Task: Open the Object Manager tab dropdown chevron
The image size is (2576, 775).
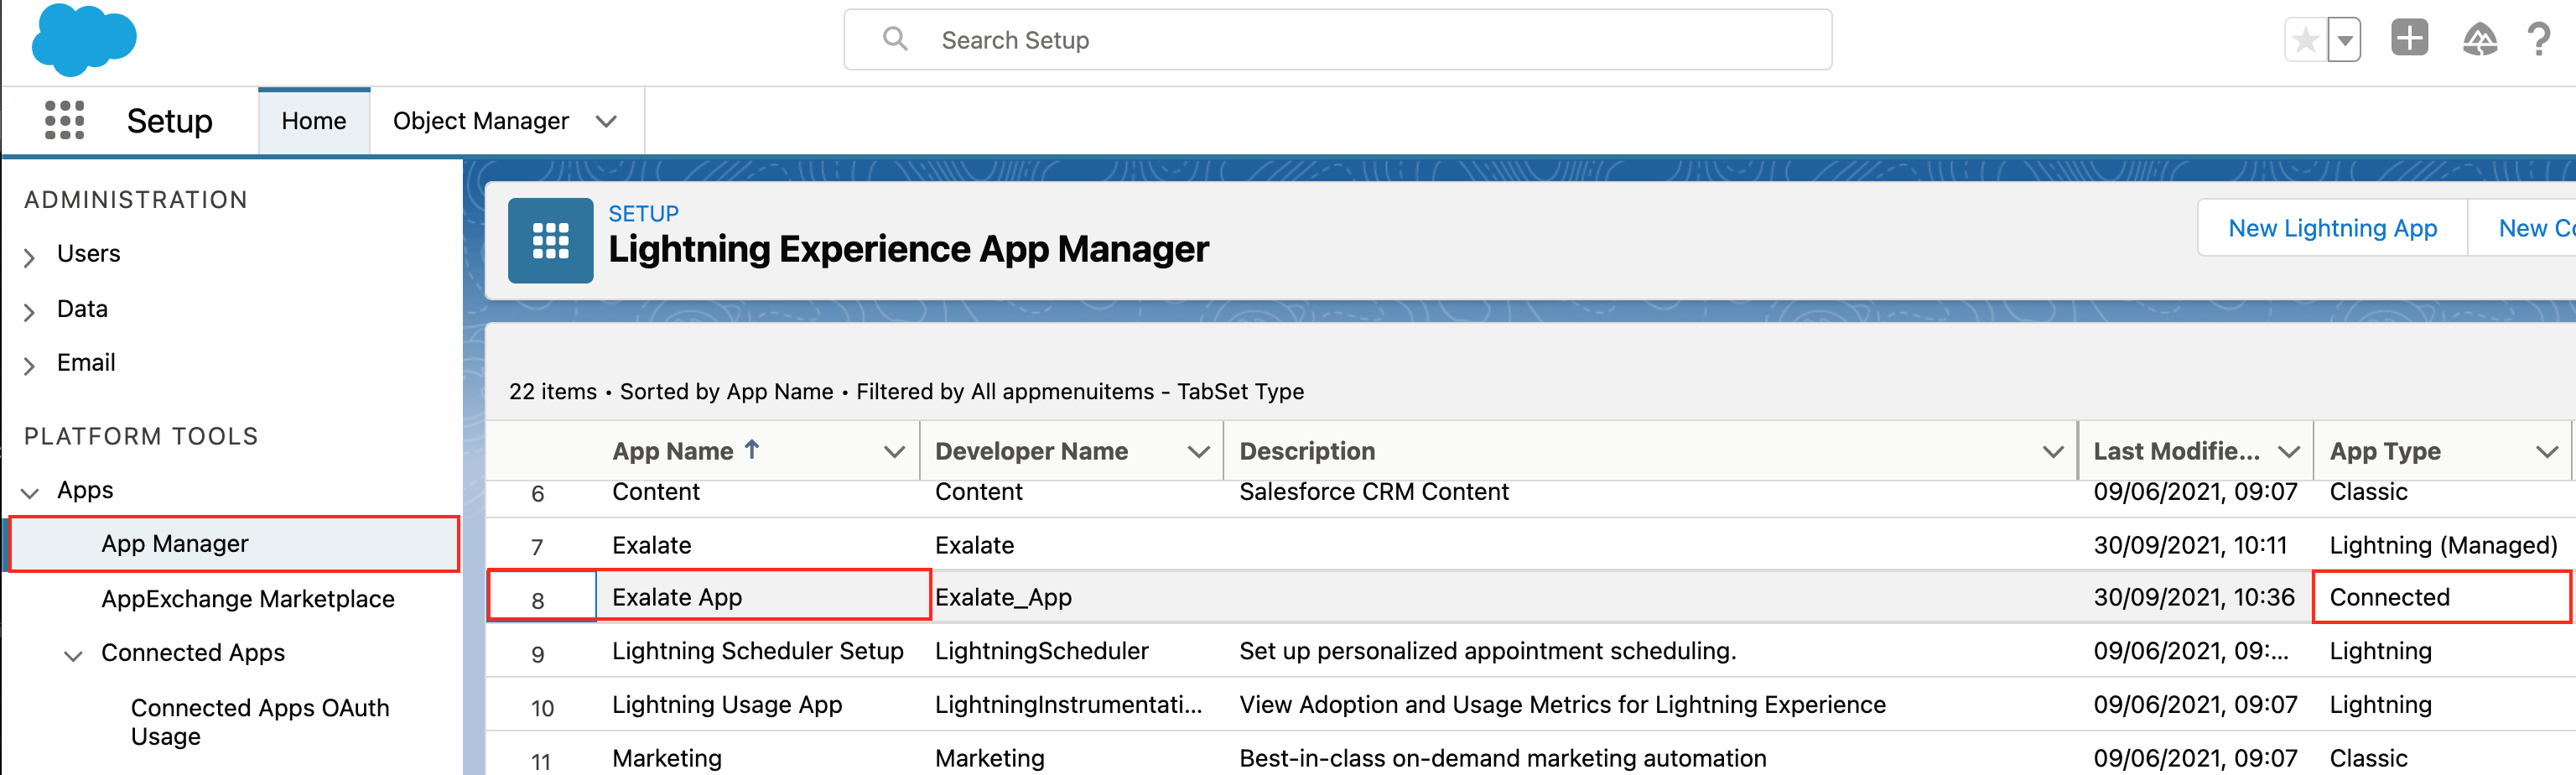Action: 606,121
